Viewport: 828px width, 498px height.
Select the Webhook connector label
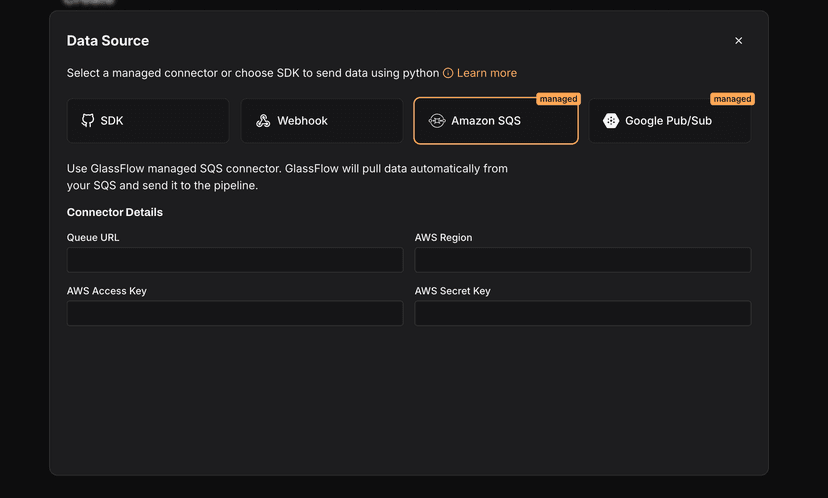(x=303, y=121)
